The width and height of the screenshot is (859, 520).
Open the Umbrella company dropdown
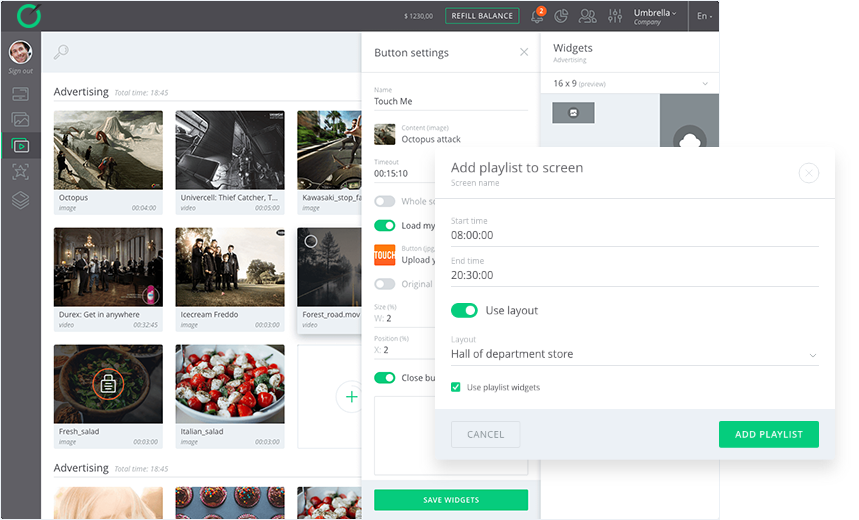click(655, 16)
